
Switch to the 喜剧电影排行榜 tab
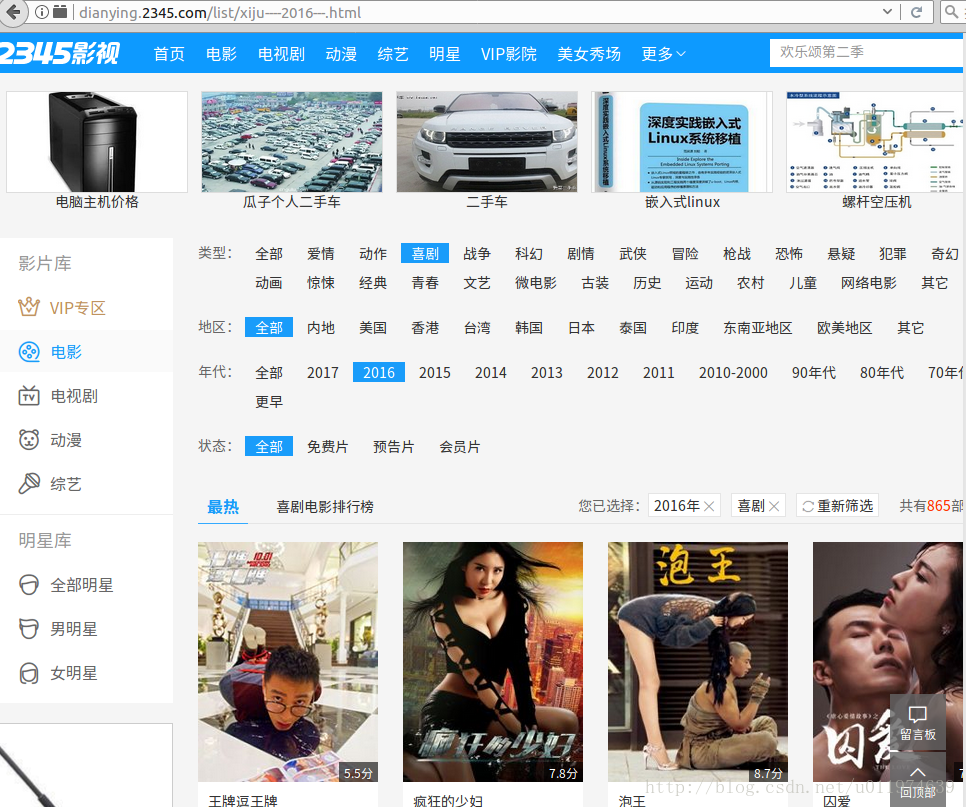325,507
